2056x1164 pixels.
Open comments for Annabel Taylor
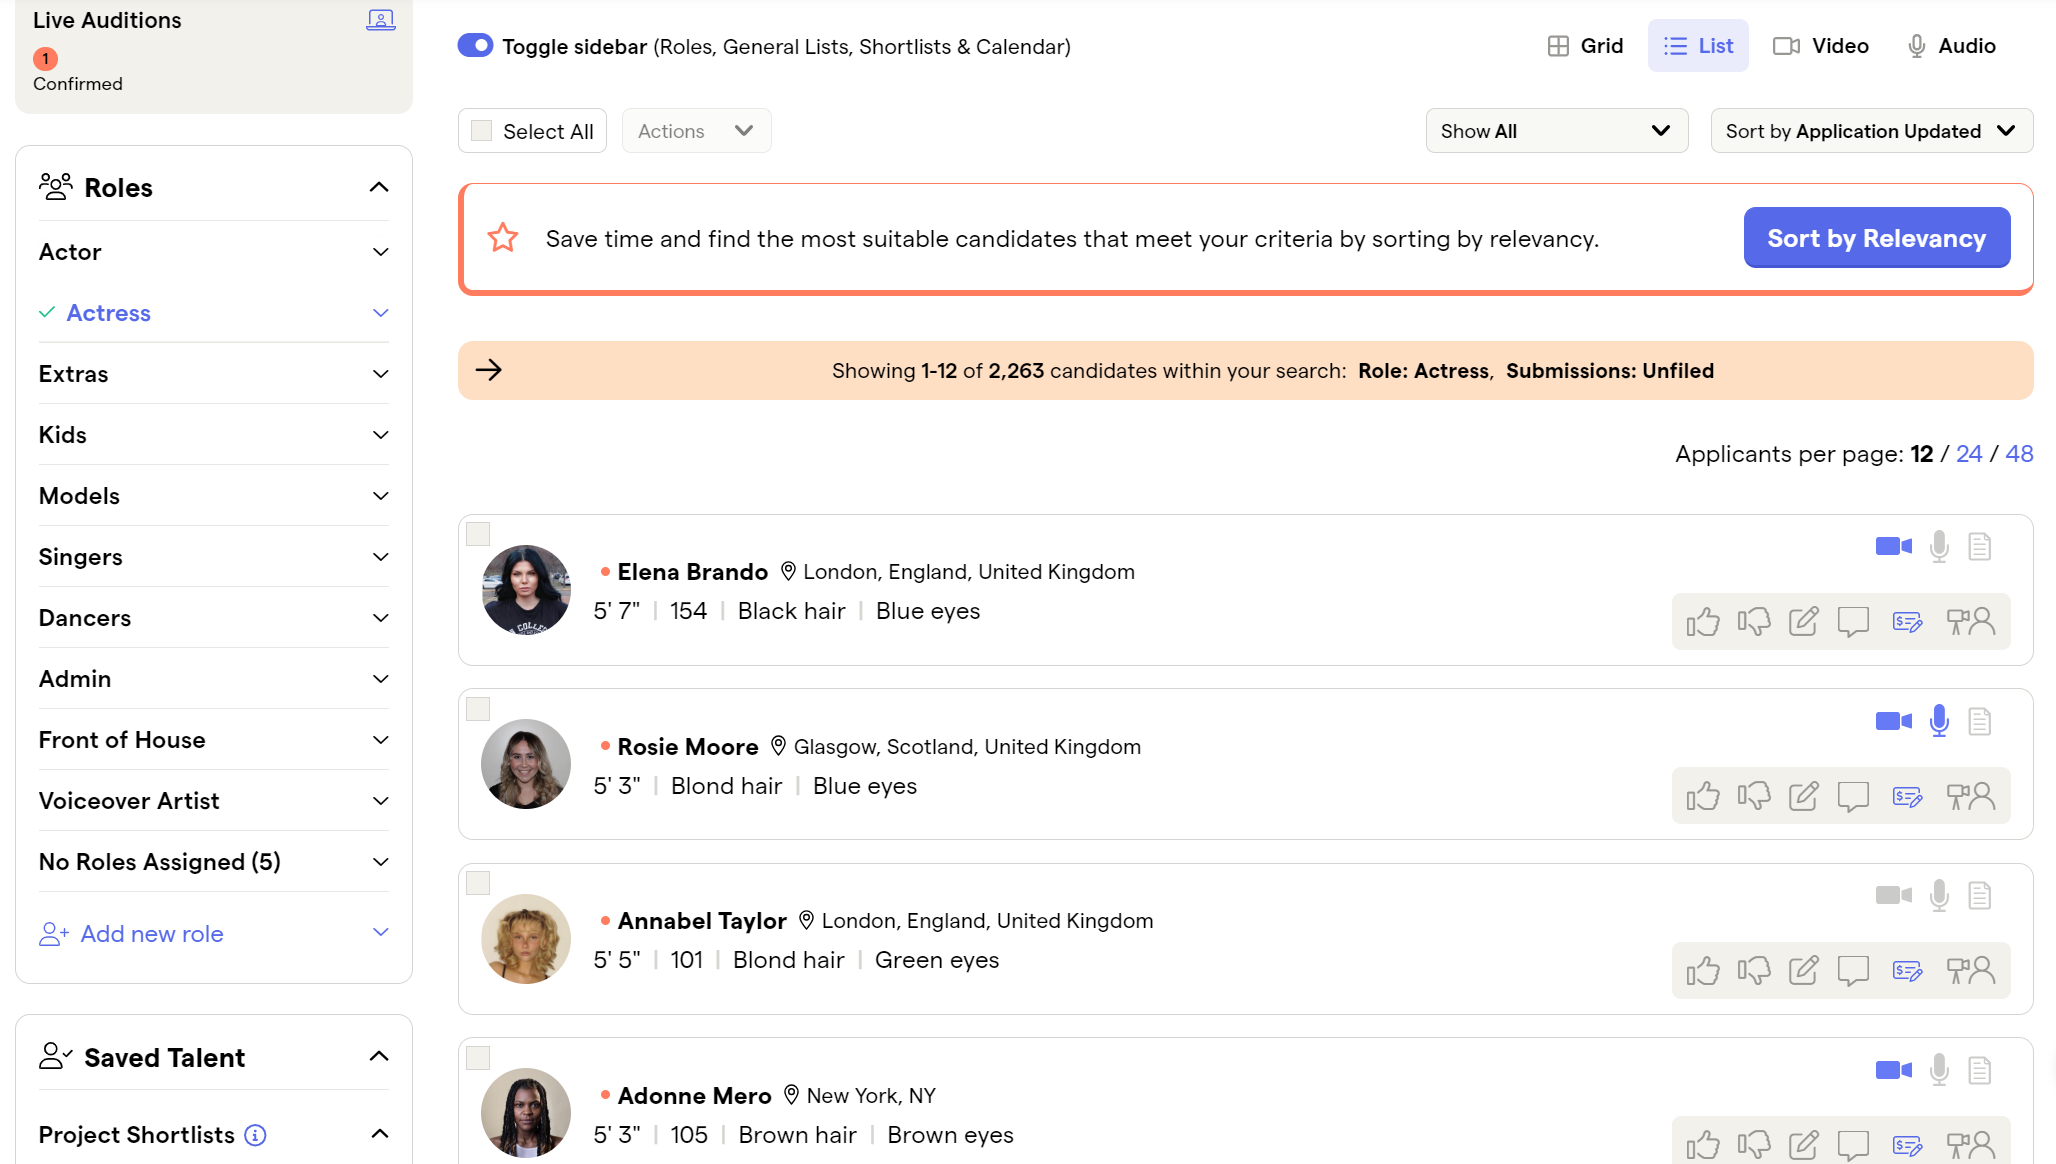coord(1853,970)
